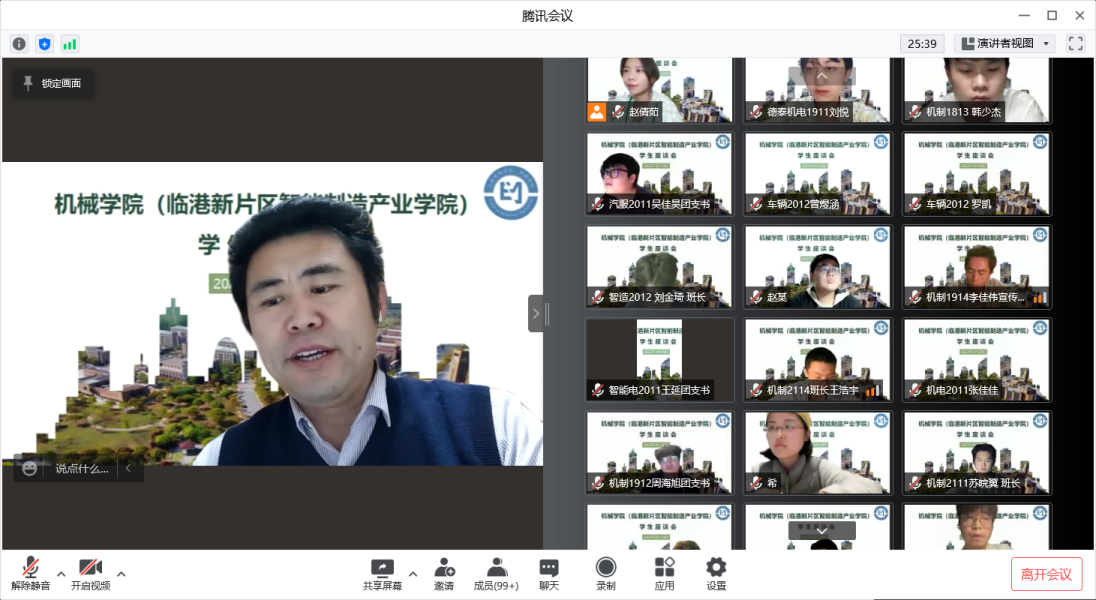Click the 离开会议 leave button

point(1046,574)
